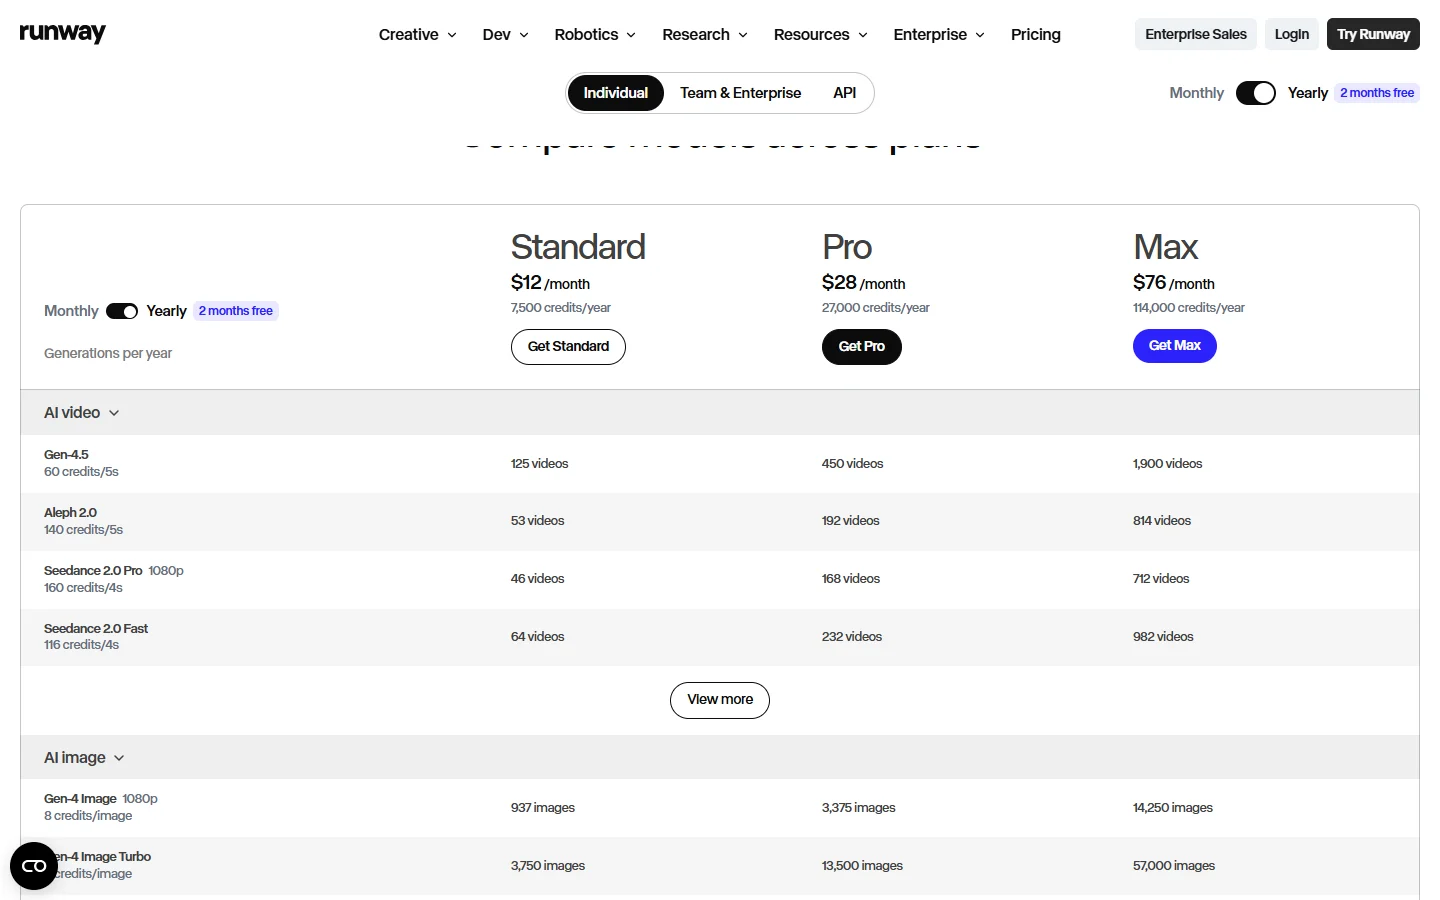The height and width of the screenshot is (900, 1440).
Task: Click the '1,900 videos' cell
Action: pos(1167,464)
